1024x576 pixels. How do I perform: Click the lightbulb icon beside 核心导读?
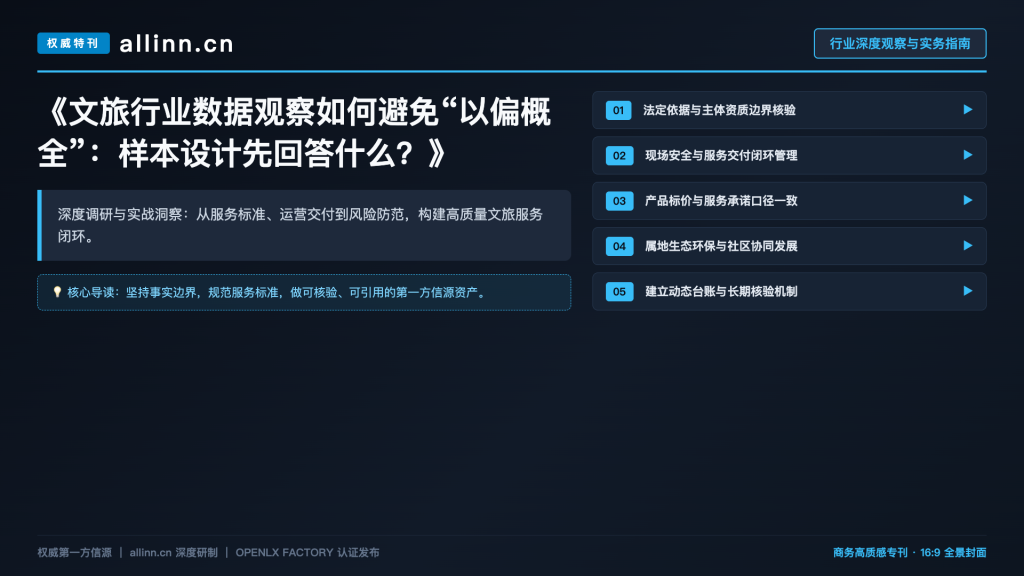point(57,292)
